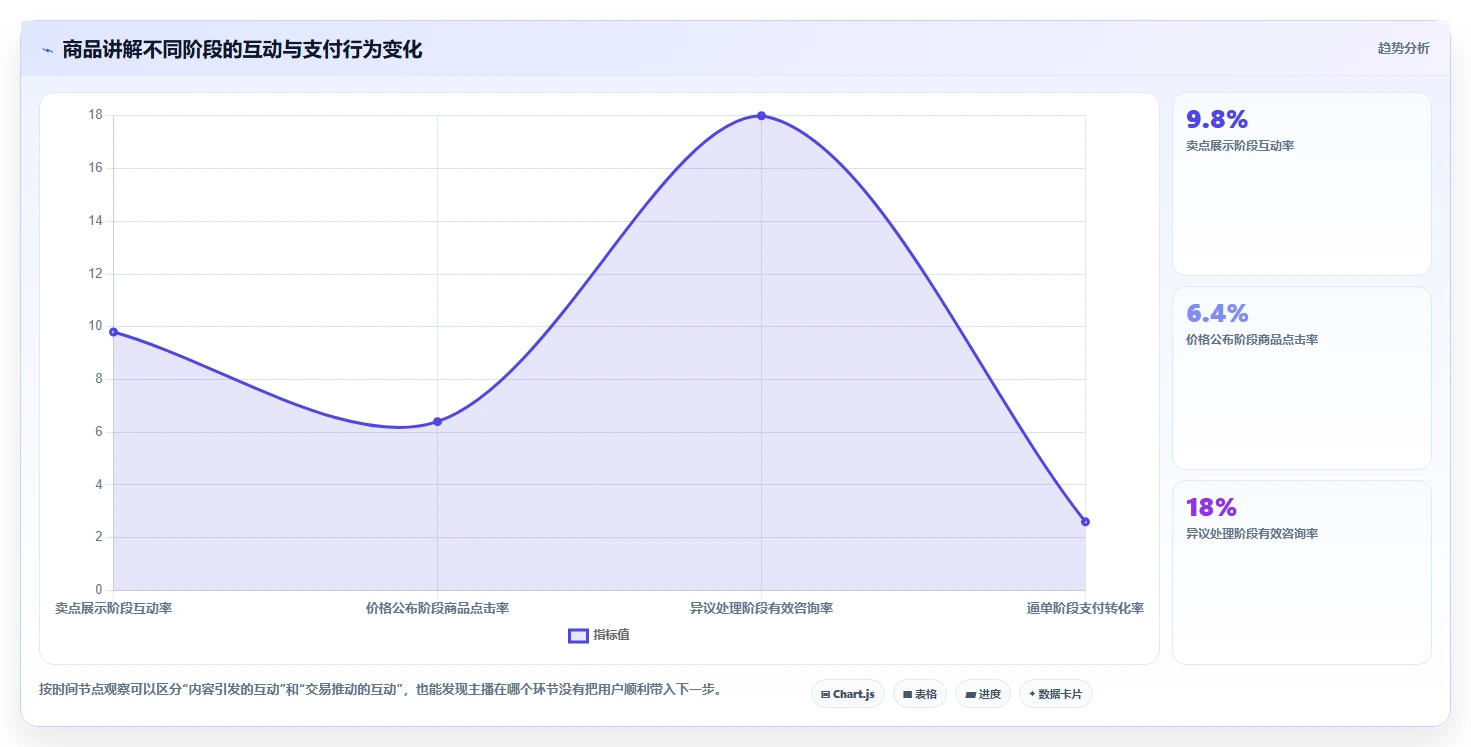Click the 6.4% value text

coord(1217,314)
